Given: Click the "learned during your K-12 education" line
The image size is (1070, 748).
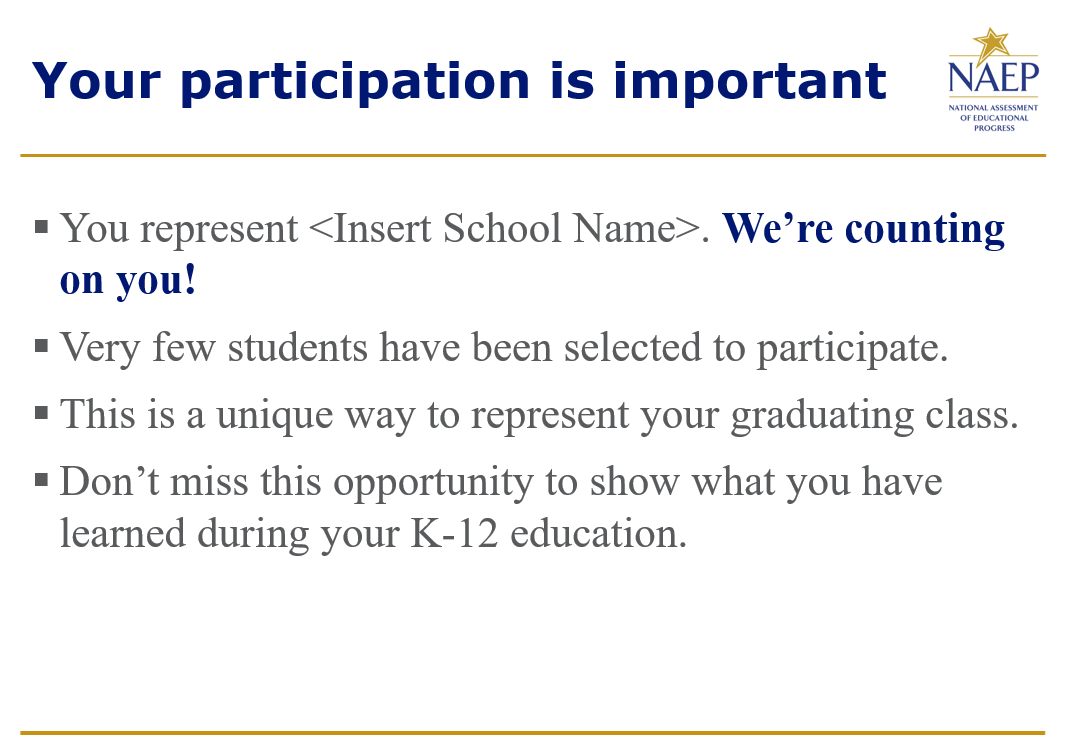Looking at the screenshot, I should 373,533.
